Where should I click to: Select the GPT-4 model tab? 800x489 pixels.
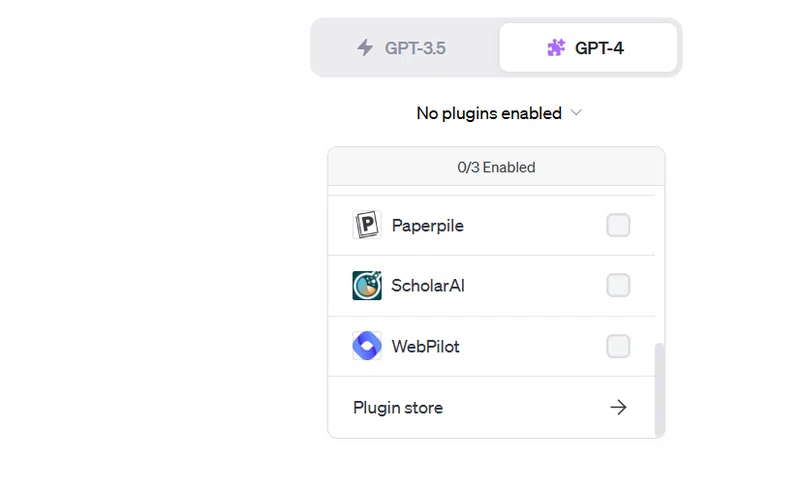coord(588,47)
